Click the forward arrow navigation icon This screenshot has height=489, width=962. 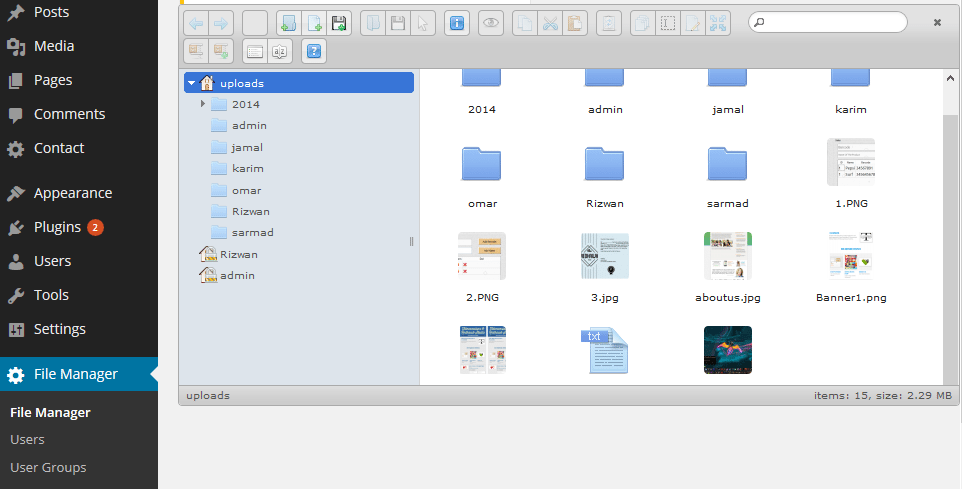coord(221,23)
